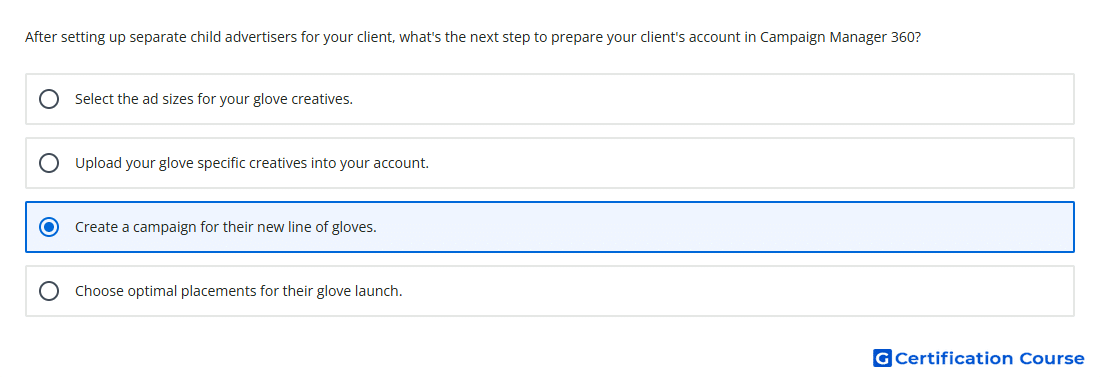Screen dimensions: 1100x377
Task: Pick the first answer card about ad sizes
Action: pyautogui.click(x=550, y=99)
